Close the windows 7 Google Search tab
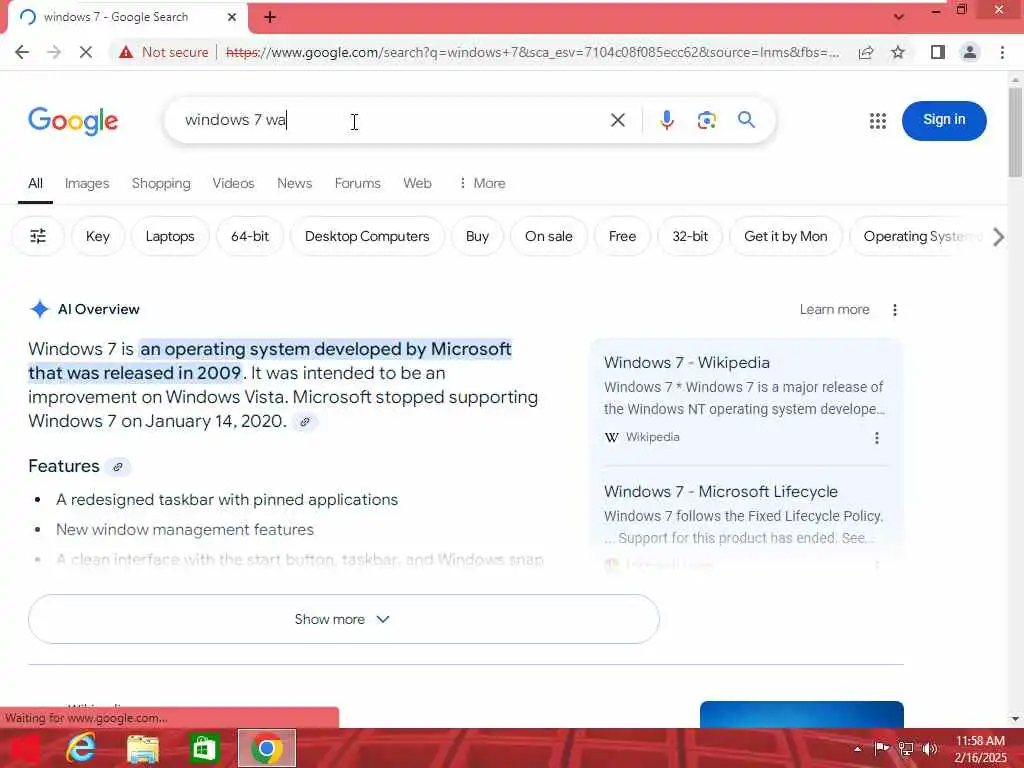Image resolution: width=1024 pixels, height=768 pixels. click(232, 17)
